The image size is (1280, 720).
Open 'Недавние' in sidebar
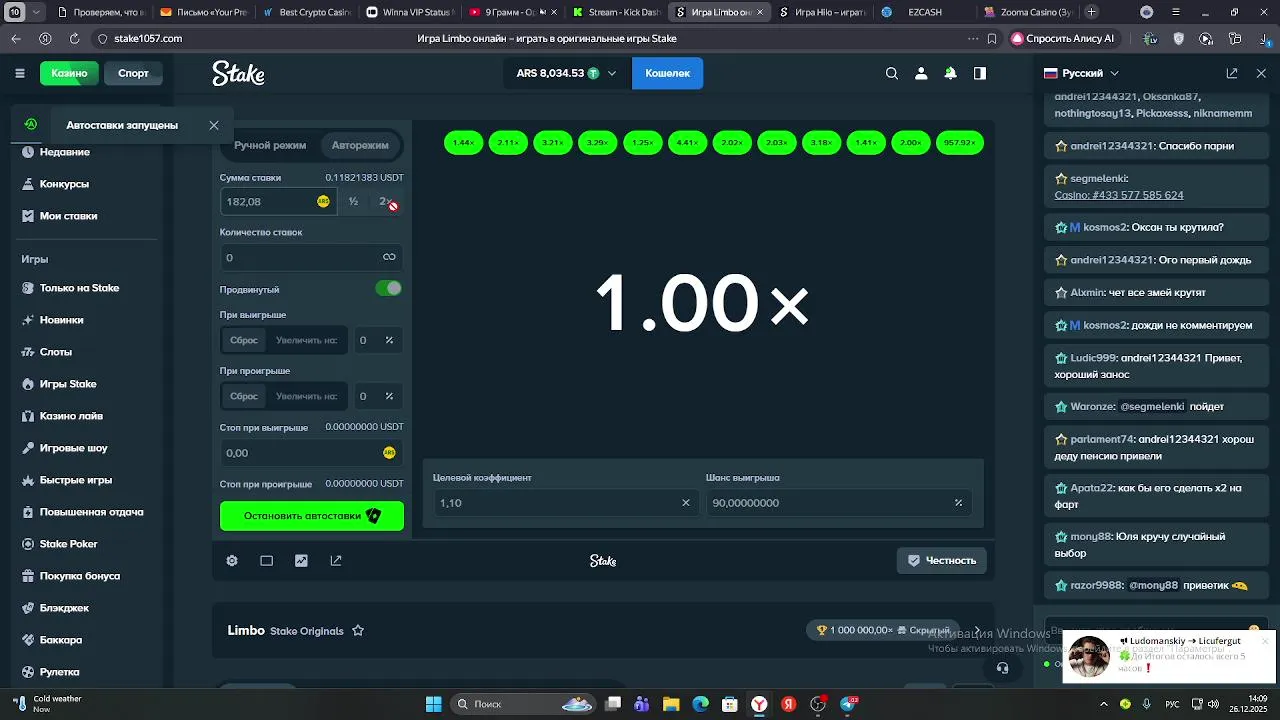click(65, 152)
